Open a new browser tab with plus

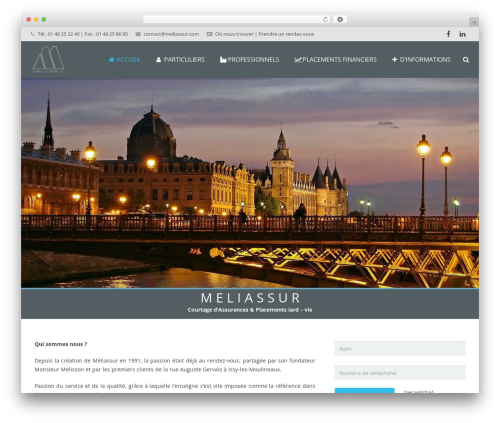point(474,22)
